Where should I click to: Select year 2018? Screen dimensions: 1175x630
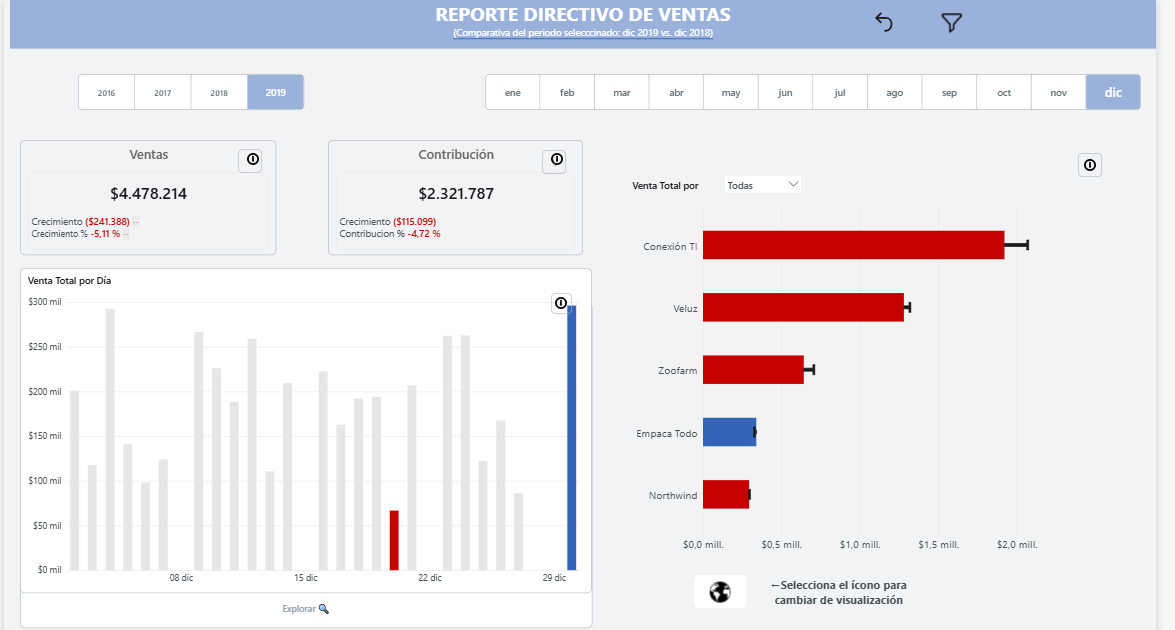tap(219, 92)
